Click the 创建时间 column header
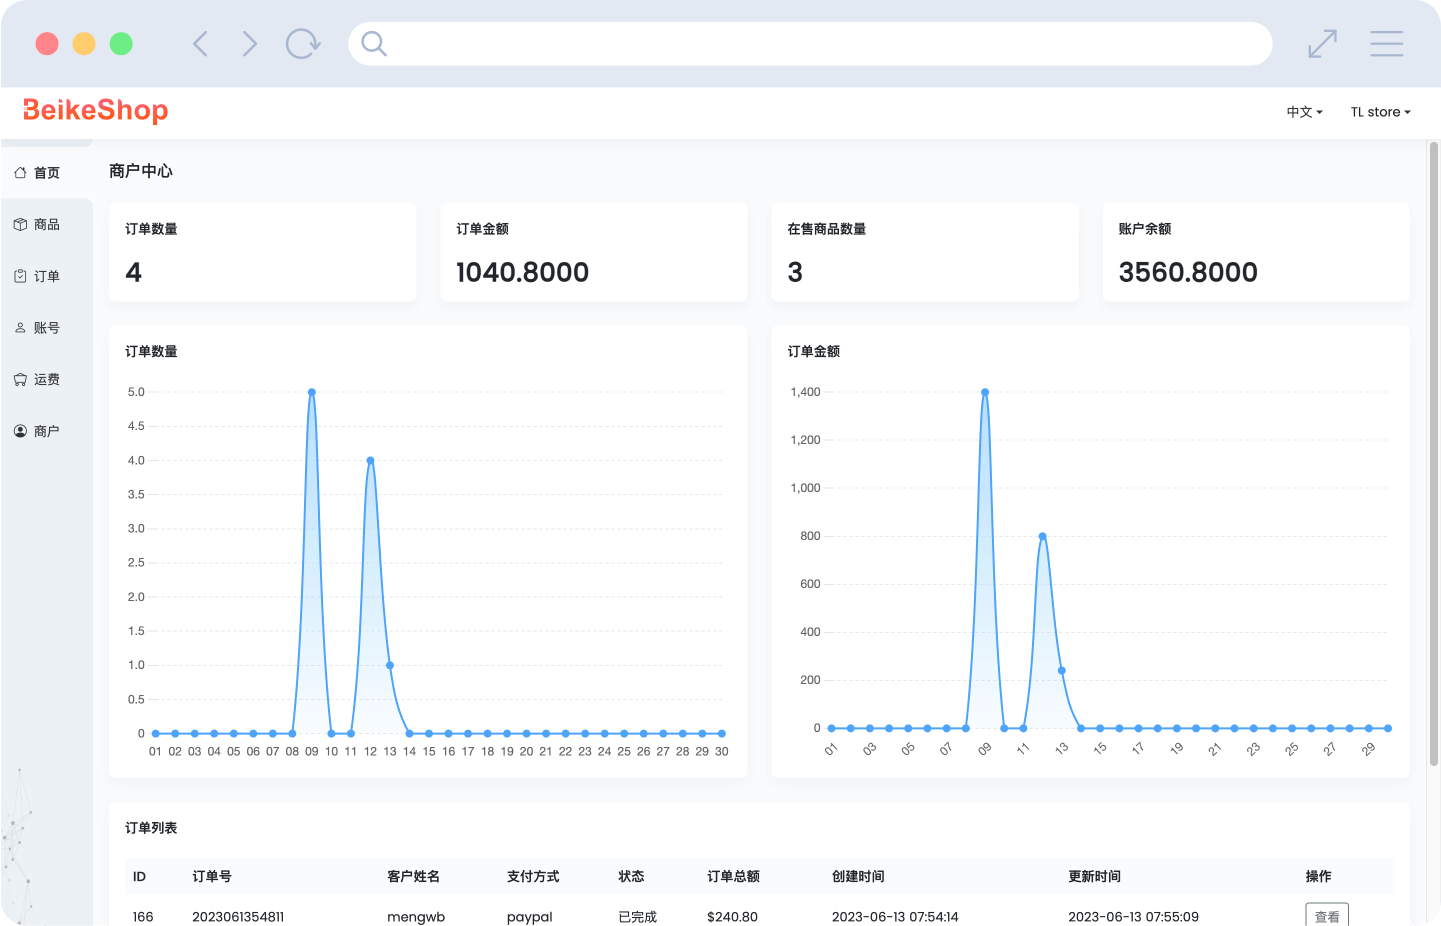1441x926 pixels. (858, 876)
